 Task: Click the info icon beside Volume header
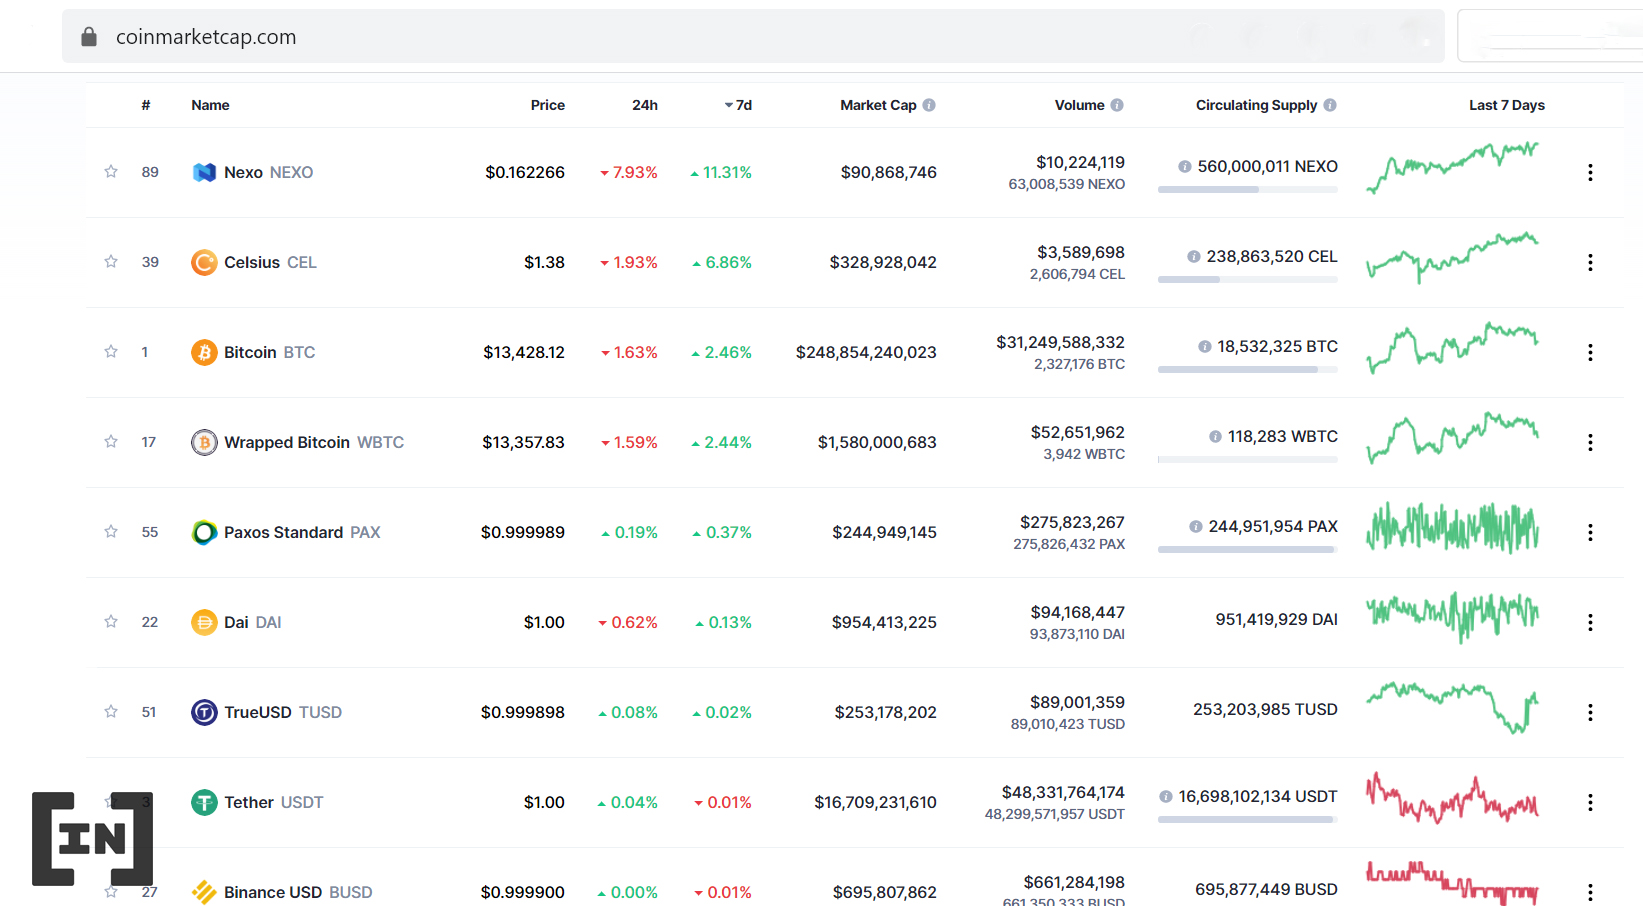1117,105
